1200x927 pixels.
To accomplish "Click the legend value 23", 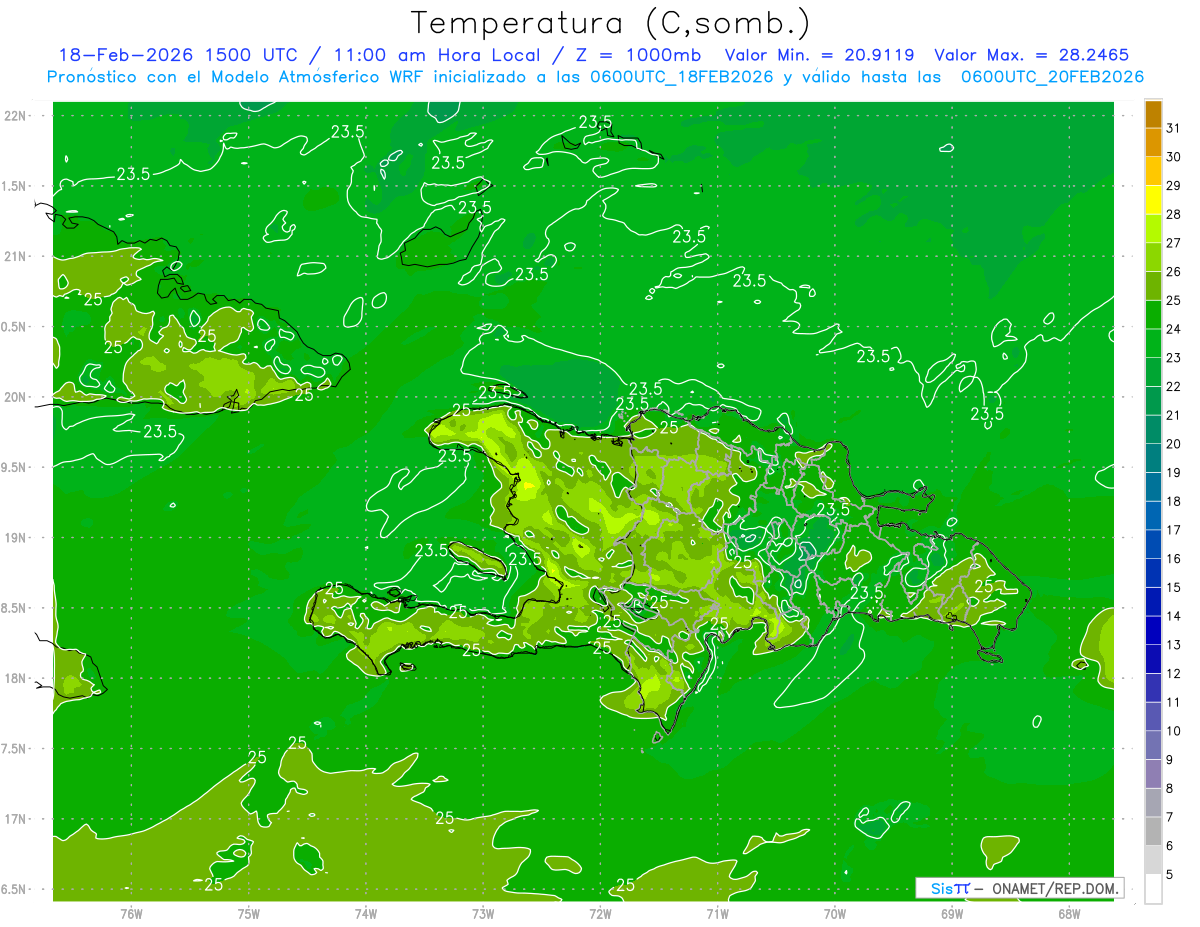I will click(x=1173, y=357).
